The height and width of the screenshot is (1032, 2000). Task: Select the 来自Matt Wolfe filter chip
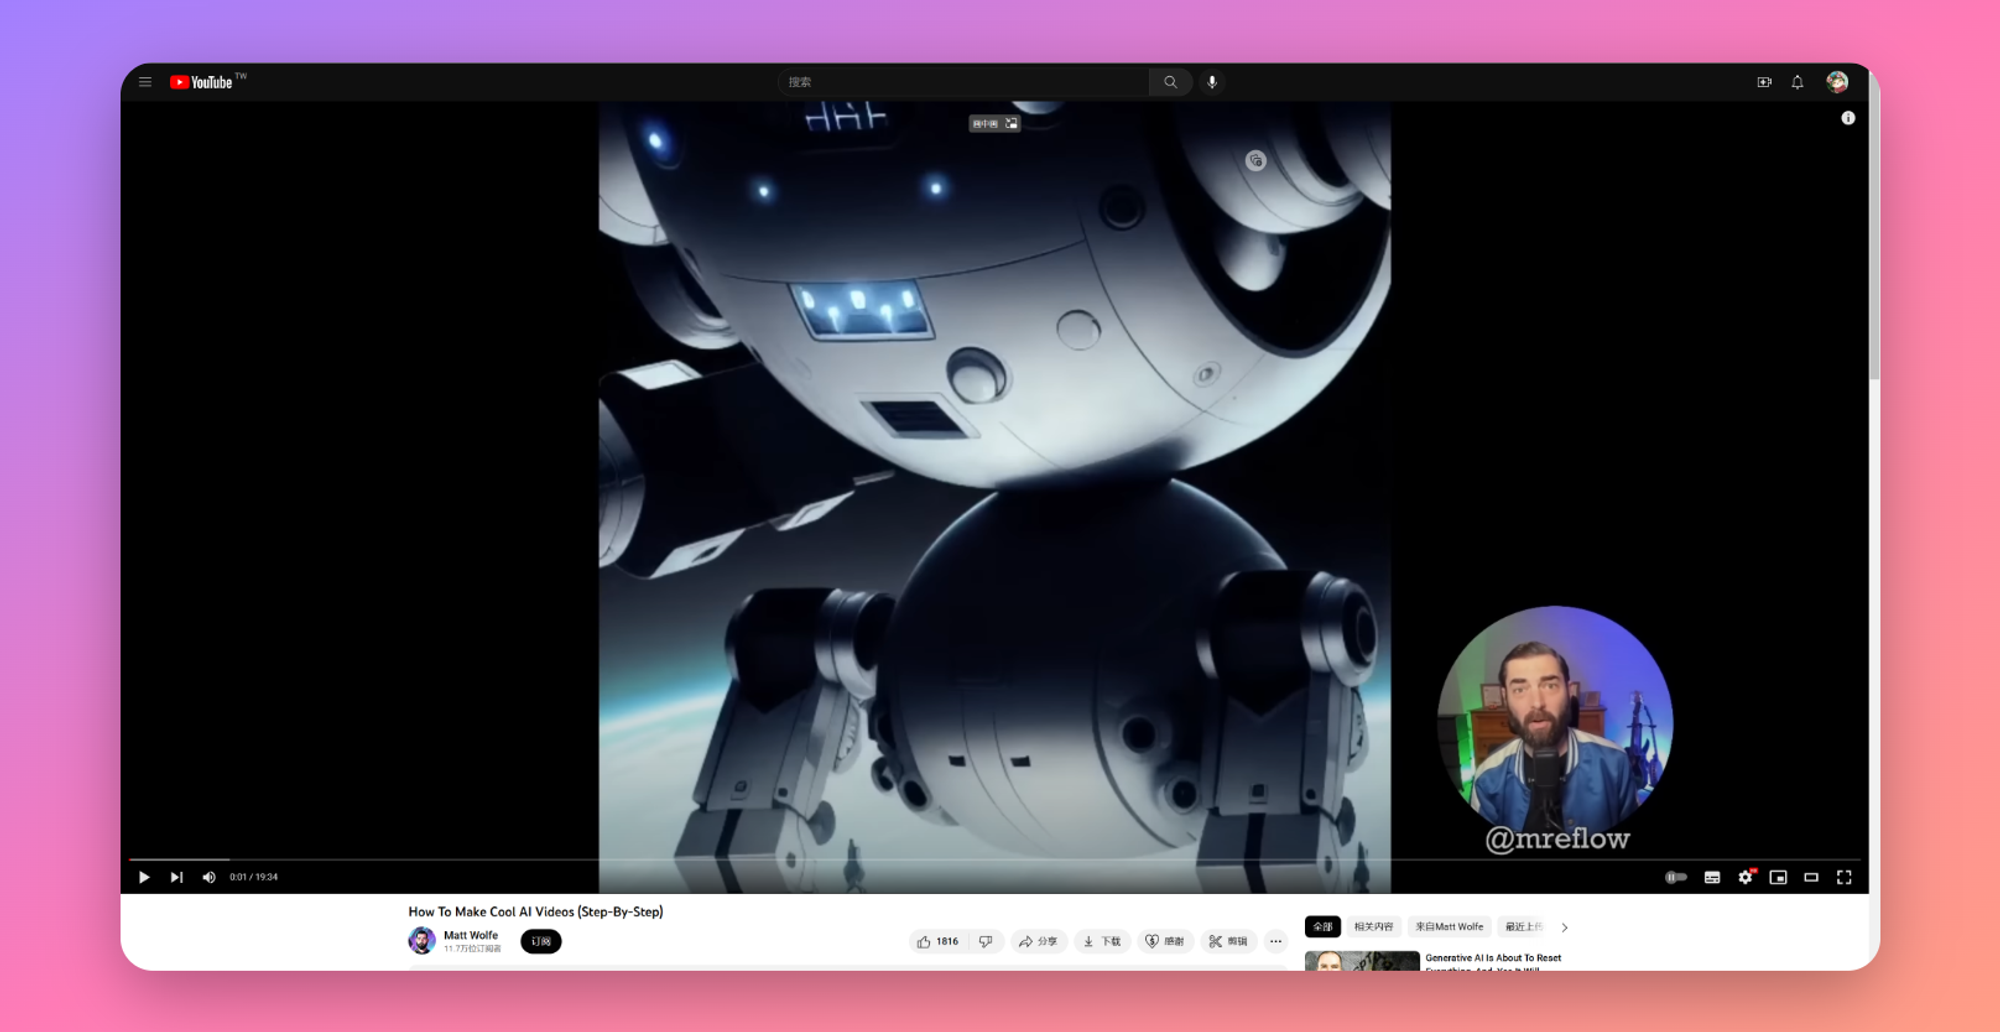point(1449,927)
